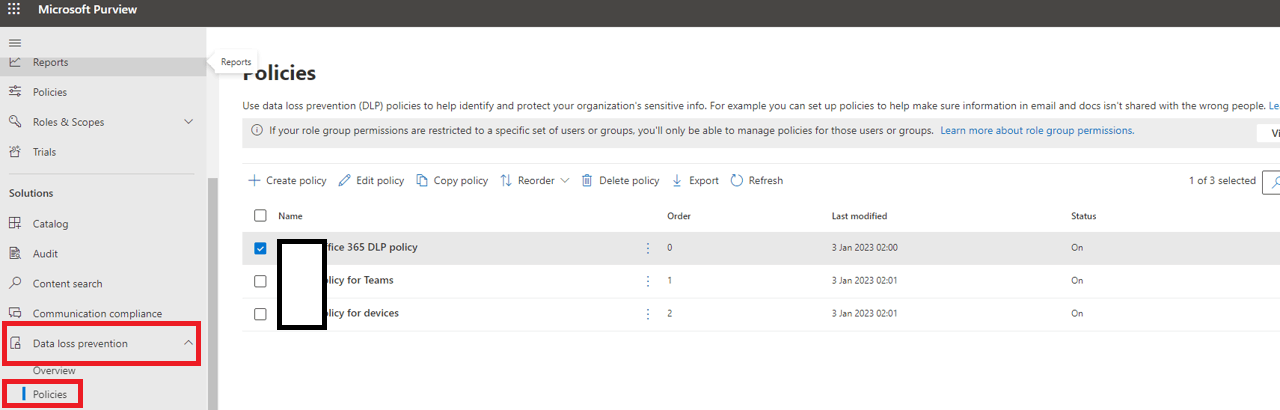Sort by Last modified column header
The height and width of the screenshot is (410, 1280).
point(859,216)
